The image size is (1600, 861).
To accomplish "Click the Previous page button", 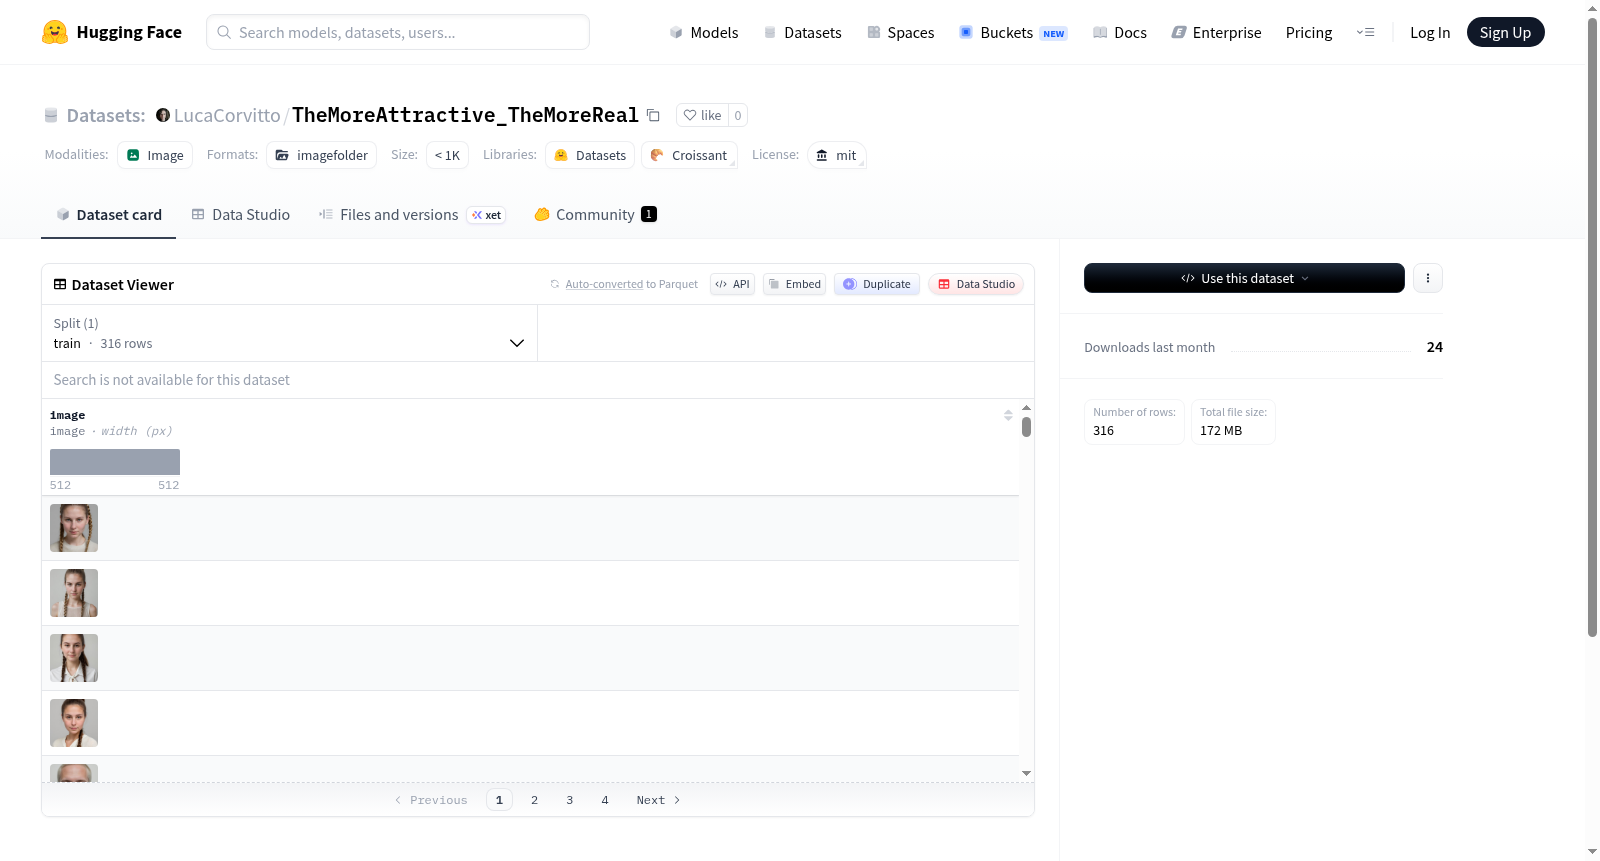I will (x=431, y=800).
